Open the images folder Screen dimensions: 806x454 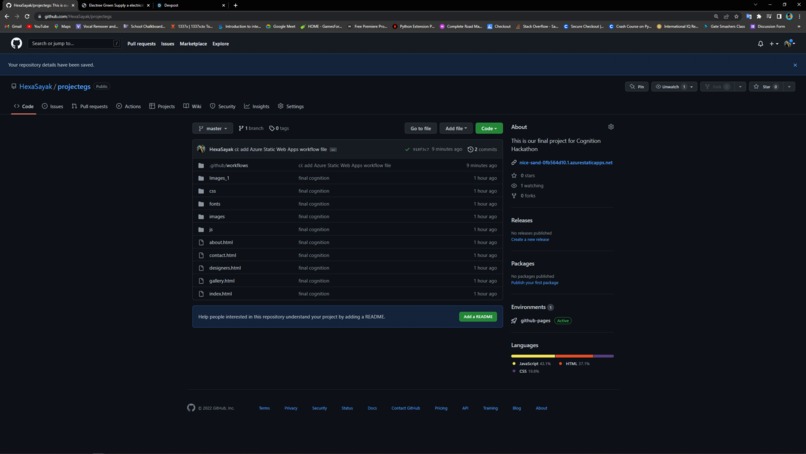217,217
